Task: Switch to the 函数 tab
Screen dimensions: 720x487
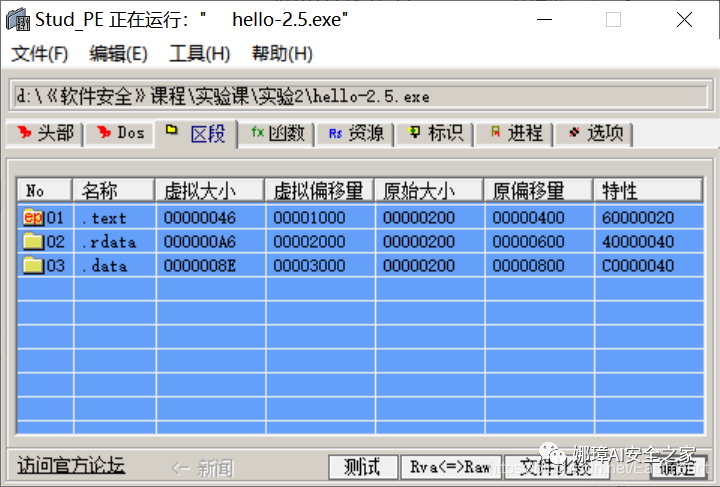Action: click(x=276, y=134)
